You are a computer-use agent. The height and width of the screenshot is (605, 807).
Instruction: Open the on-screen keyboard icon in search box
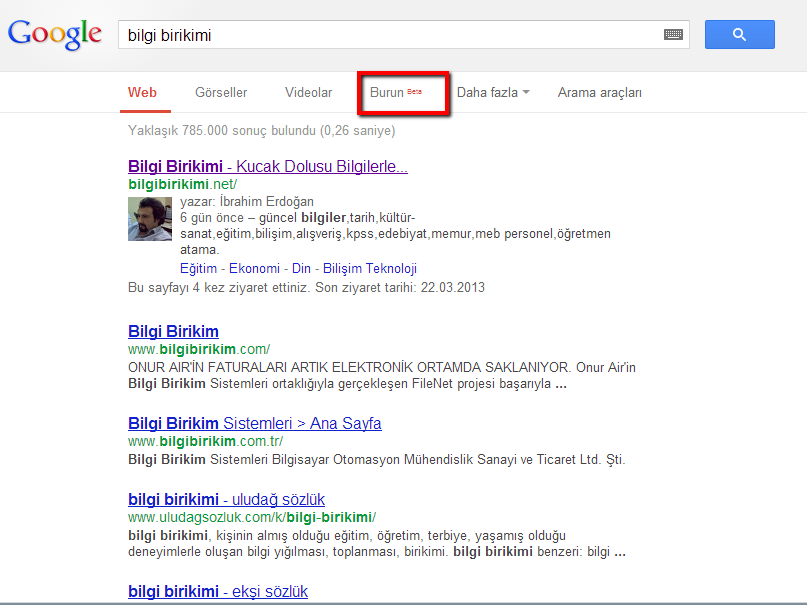[x=673, y=34]
